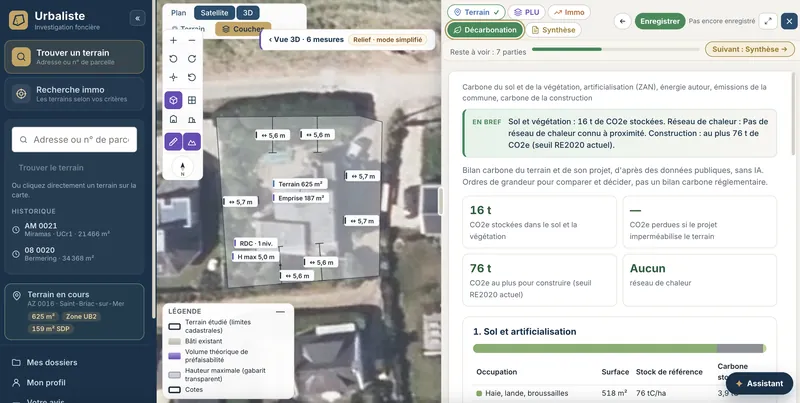The width and height of the screenshot is (800, 403).
Task: Switch to the grid view icon
Action: (x=192, y=100)
